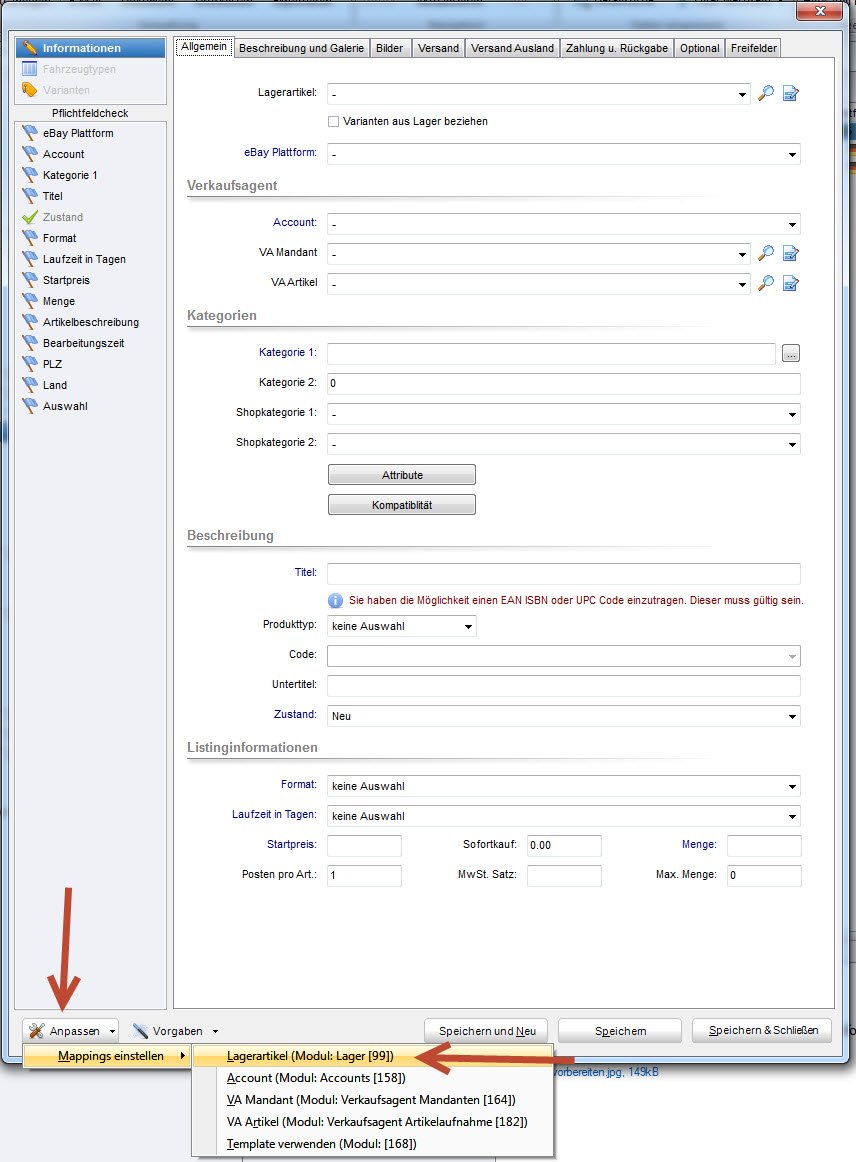The height and width of the screenshot is (1162, 856).
Task: Click the Speichern button
Action: 620,1031
